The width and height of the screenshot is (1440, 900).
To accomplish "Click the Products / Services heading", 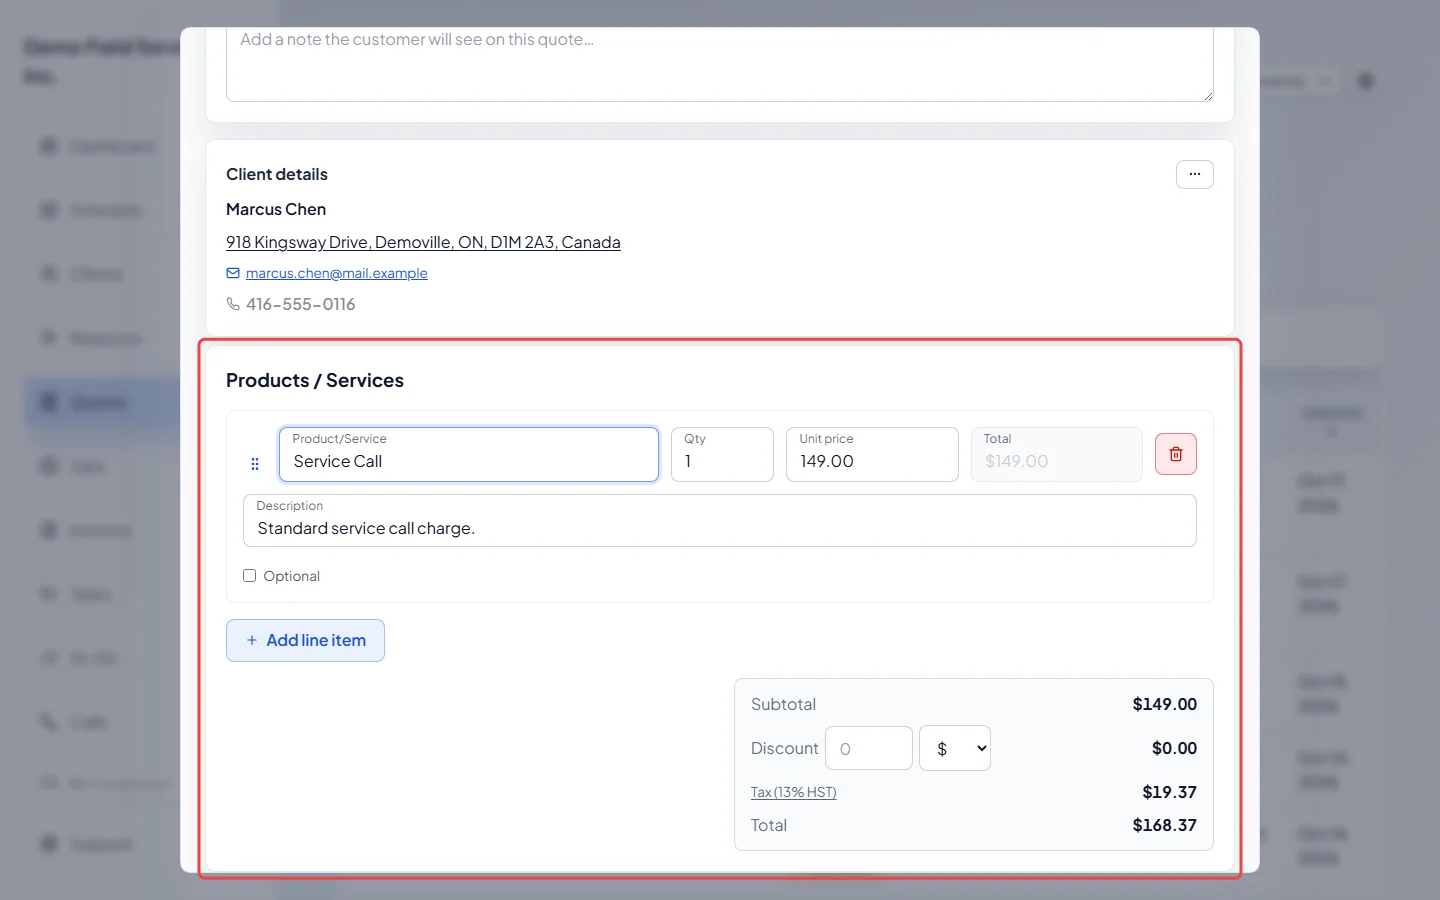I will 315,380.
